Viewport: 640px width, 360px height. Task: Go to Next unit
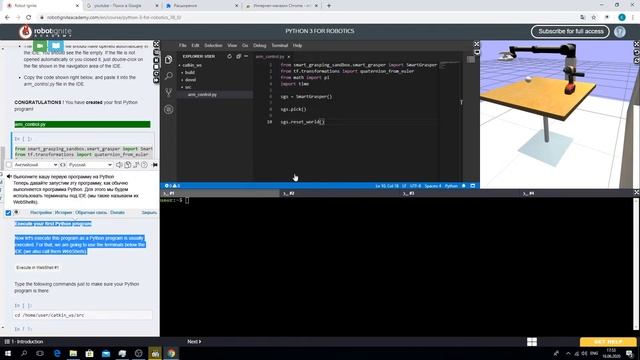[194, 342]
